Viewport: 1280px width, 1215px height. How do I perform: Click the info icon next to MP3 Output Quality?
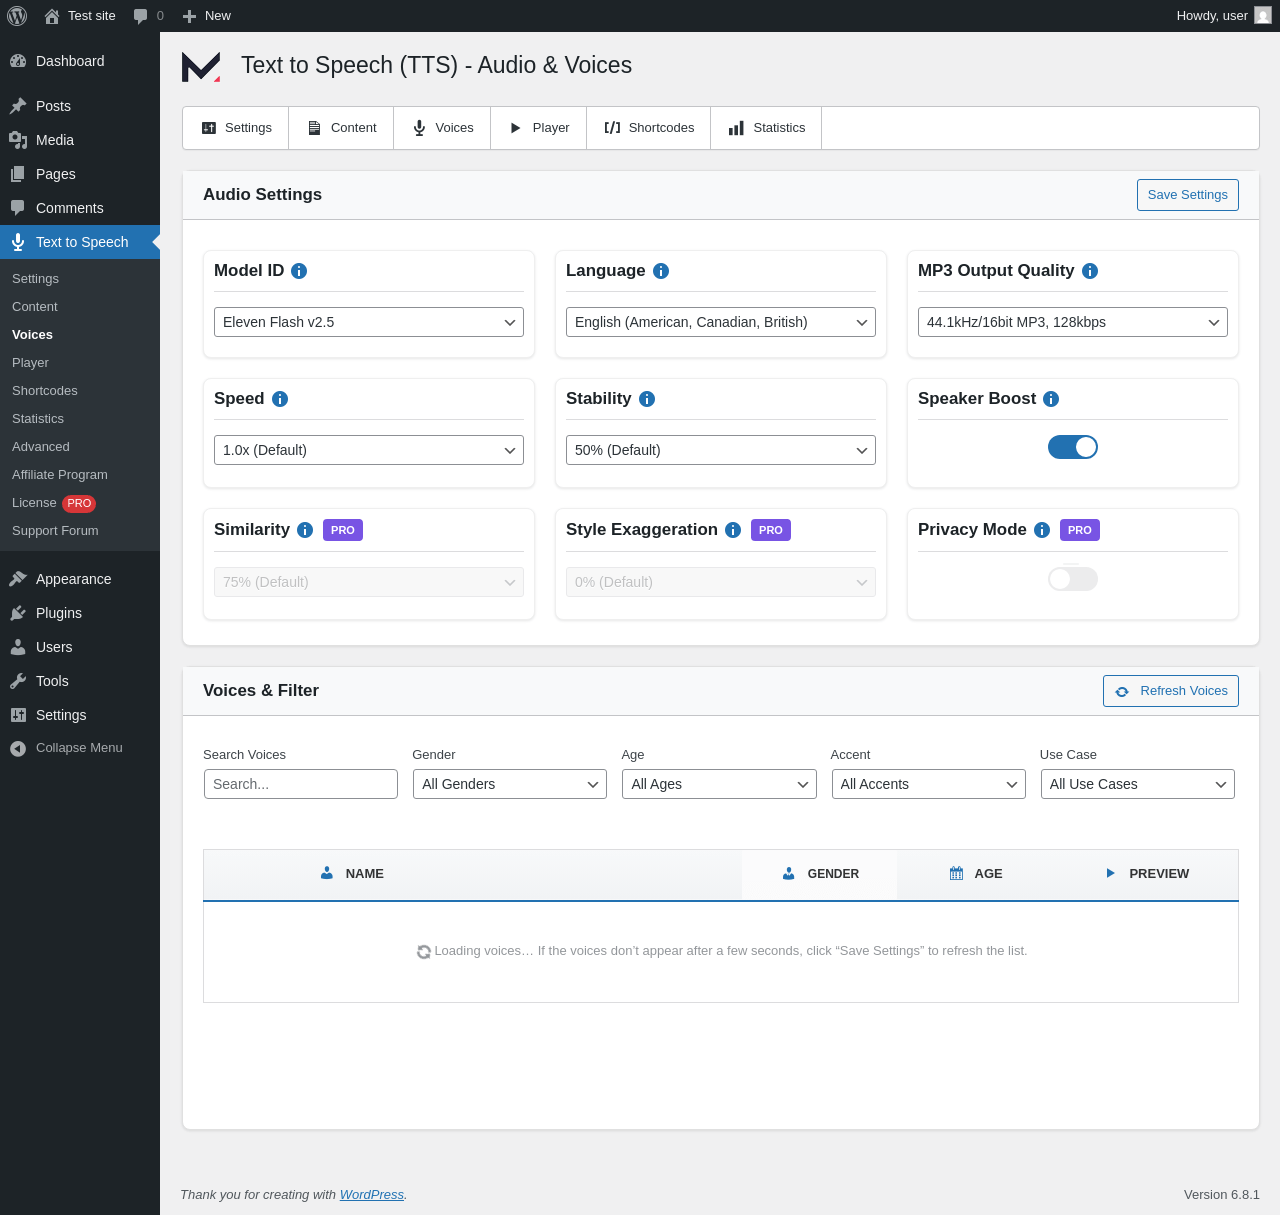pos(1090,271)
